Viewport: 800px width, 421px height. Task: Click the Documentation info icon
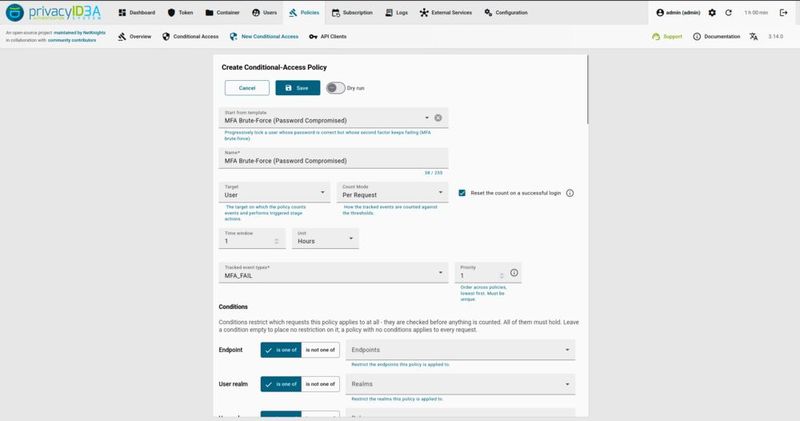click(697, 37)
